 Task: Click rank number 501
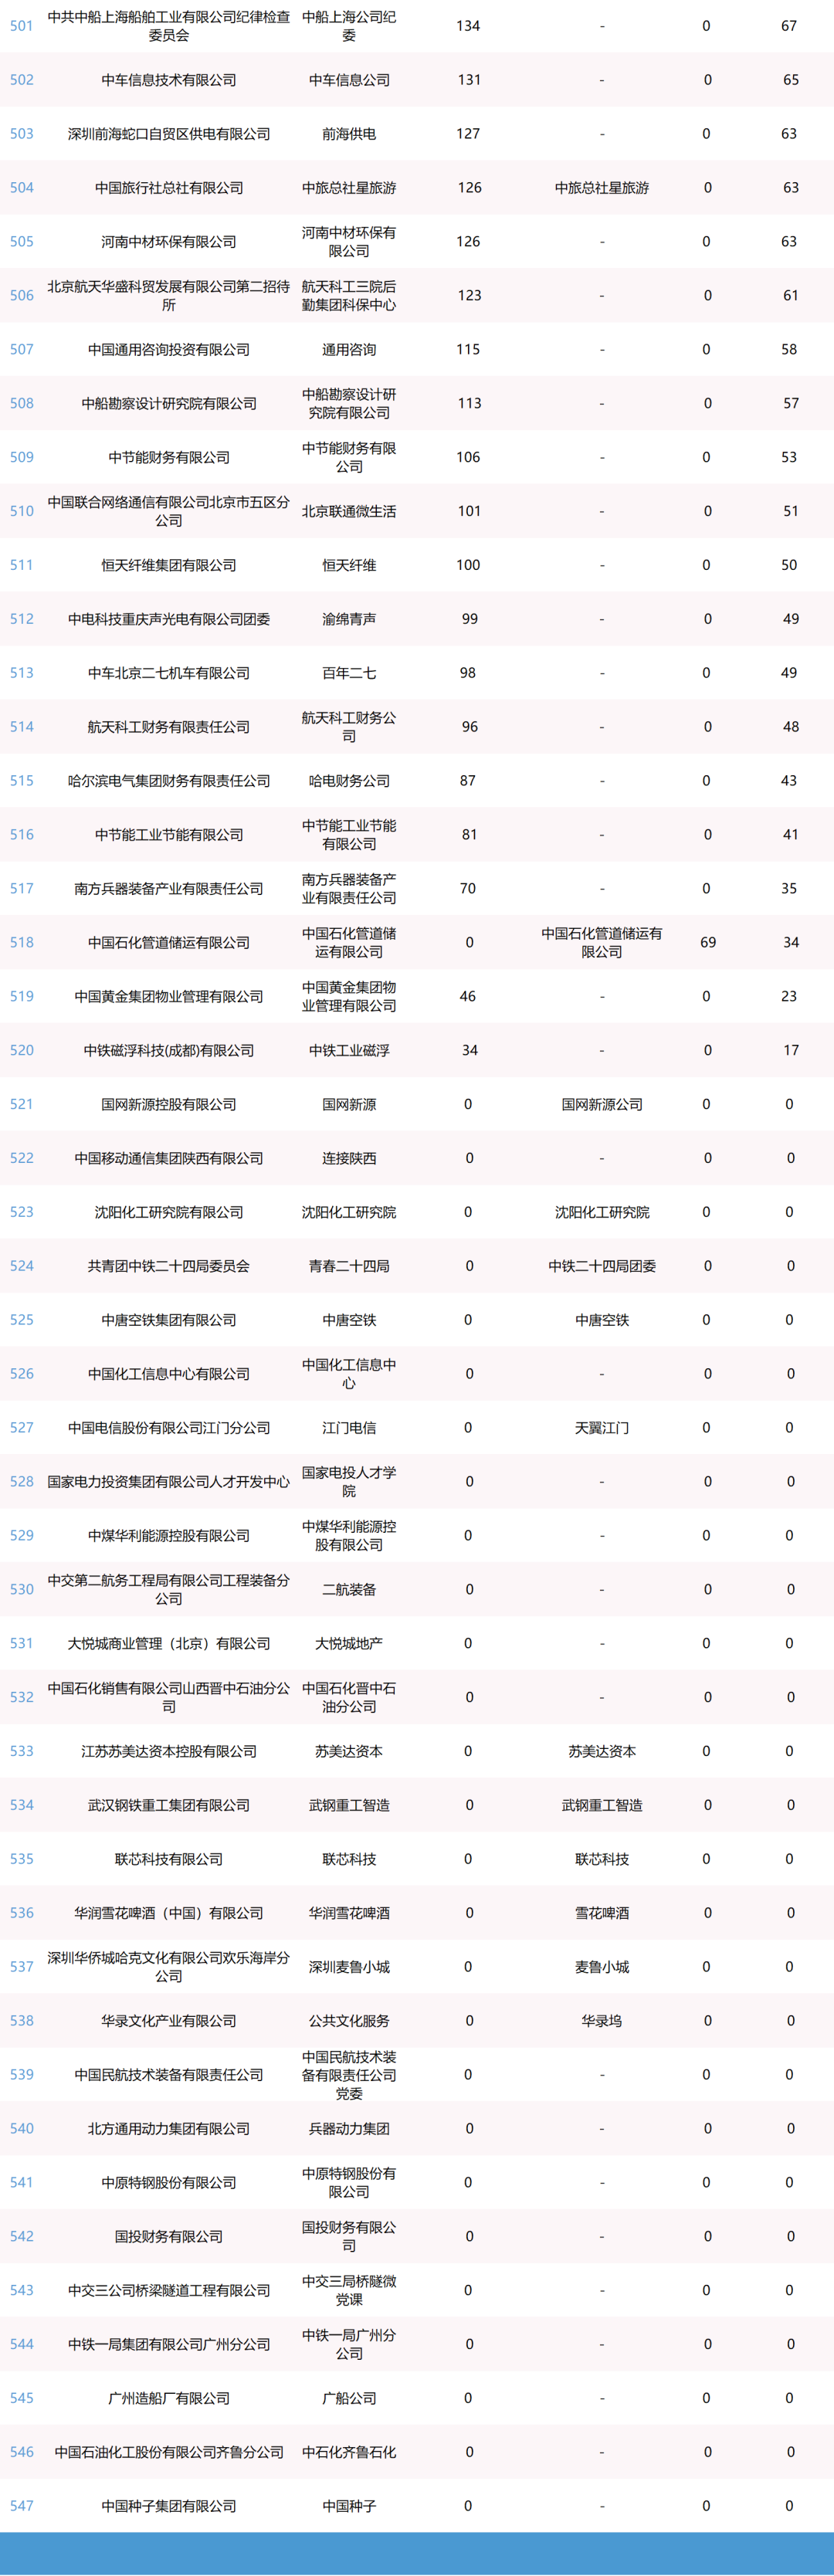(x=21, y=26)
